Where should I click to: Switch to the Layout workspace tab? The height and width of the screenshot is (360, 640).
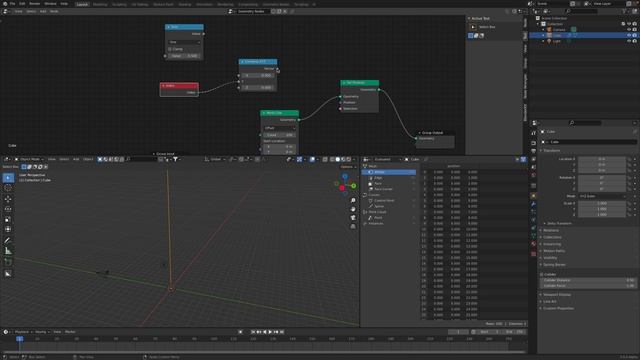tap(82, 4)
